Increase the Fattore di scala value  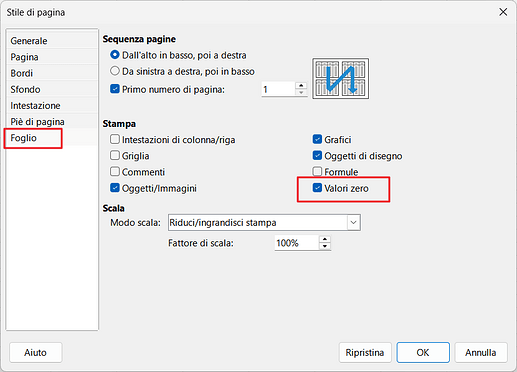tap(325, 239)
